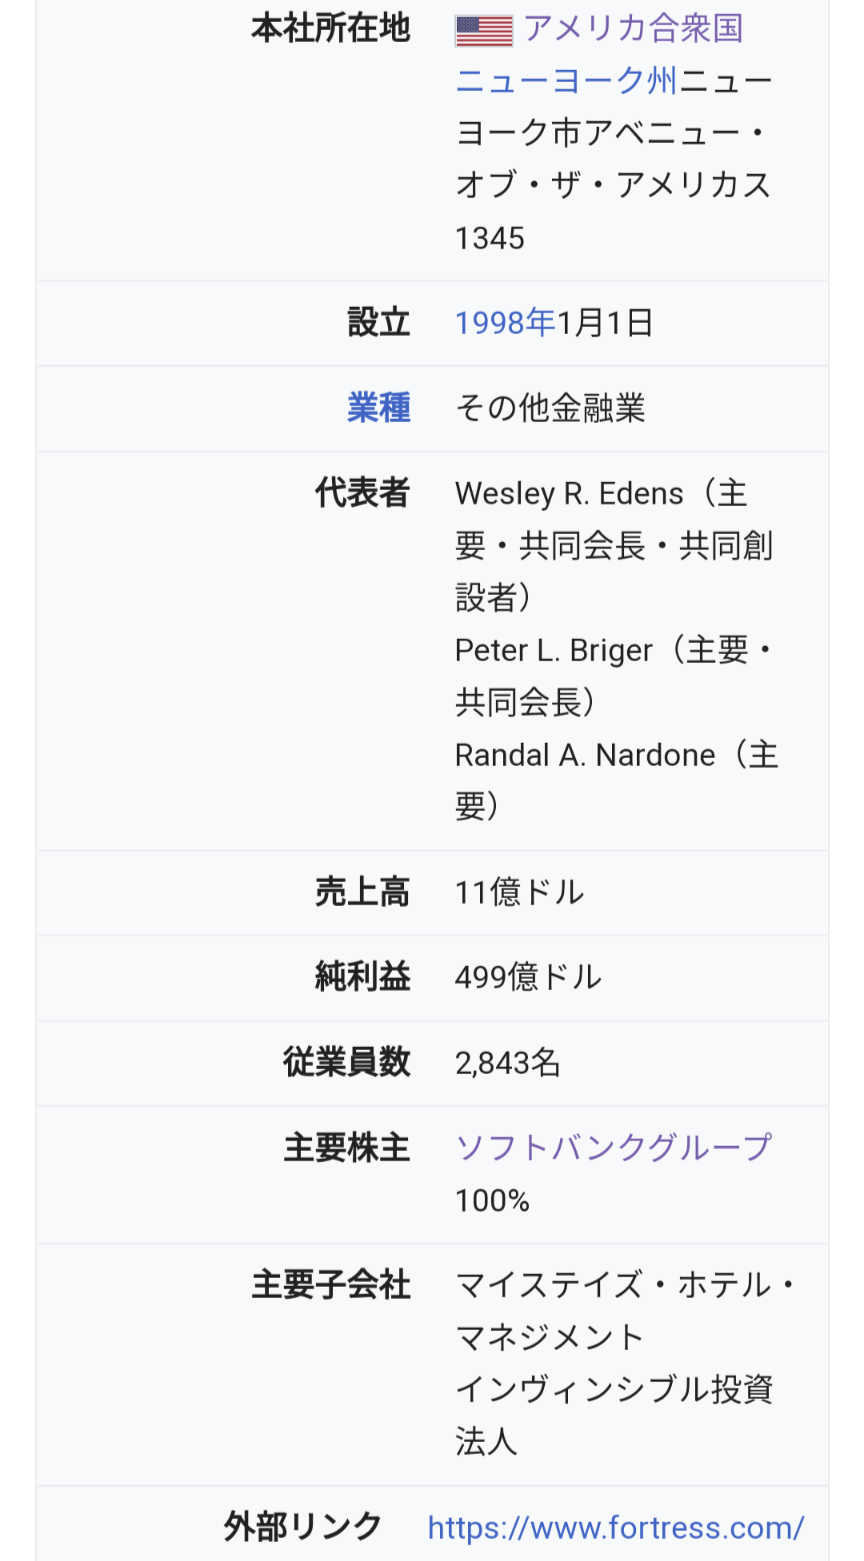864x1561 pixels.
Task: Click the United States flag icon
Action: pos(484,30)
